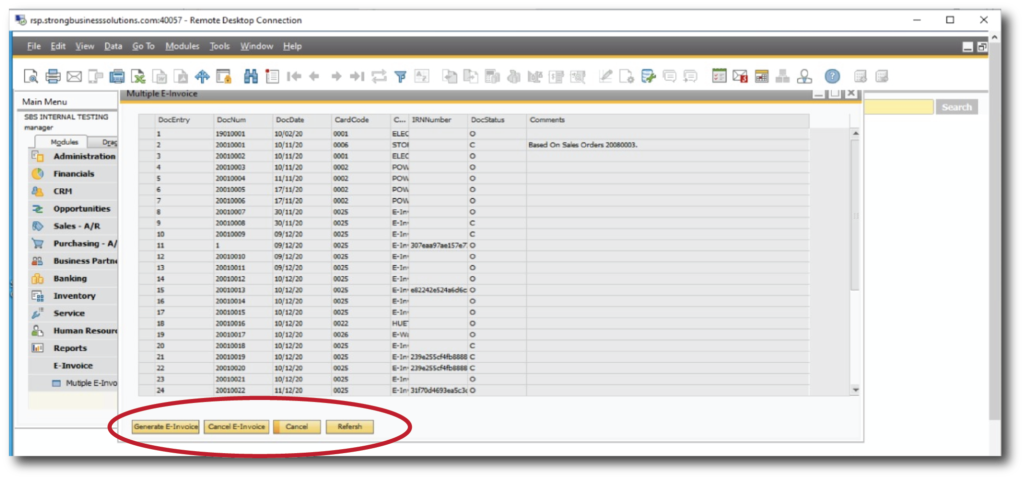Image resolution: width=1024 pixels, height=479 pixels.
Task: Open the Tools menu
Action: tap(219, 46)
